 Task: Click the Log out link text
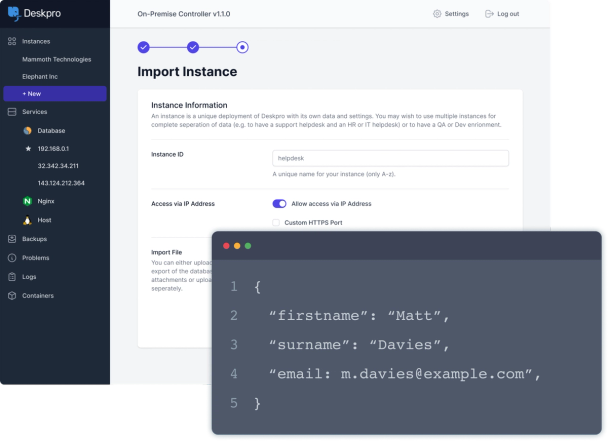coord(508,14)
